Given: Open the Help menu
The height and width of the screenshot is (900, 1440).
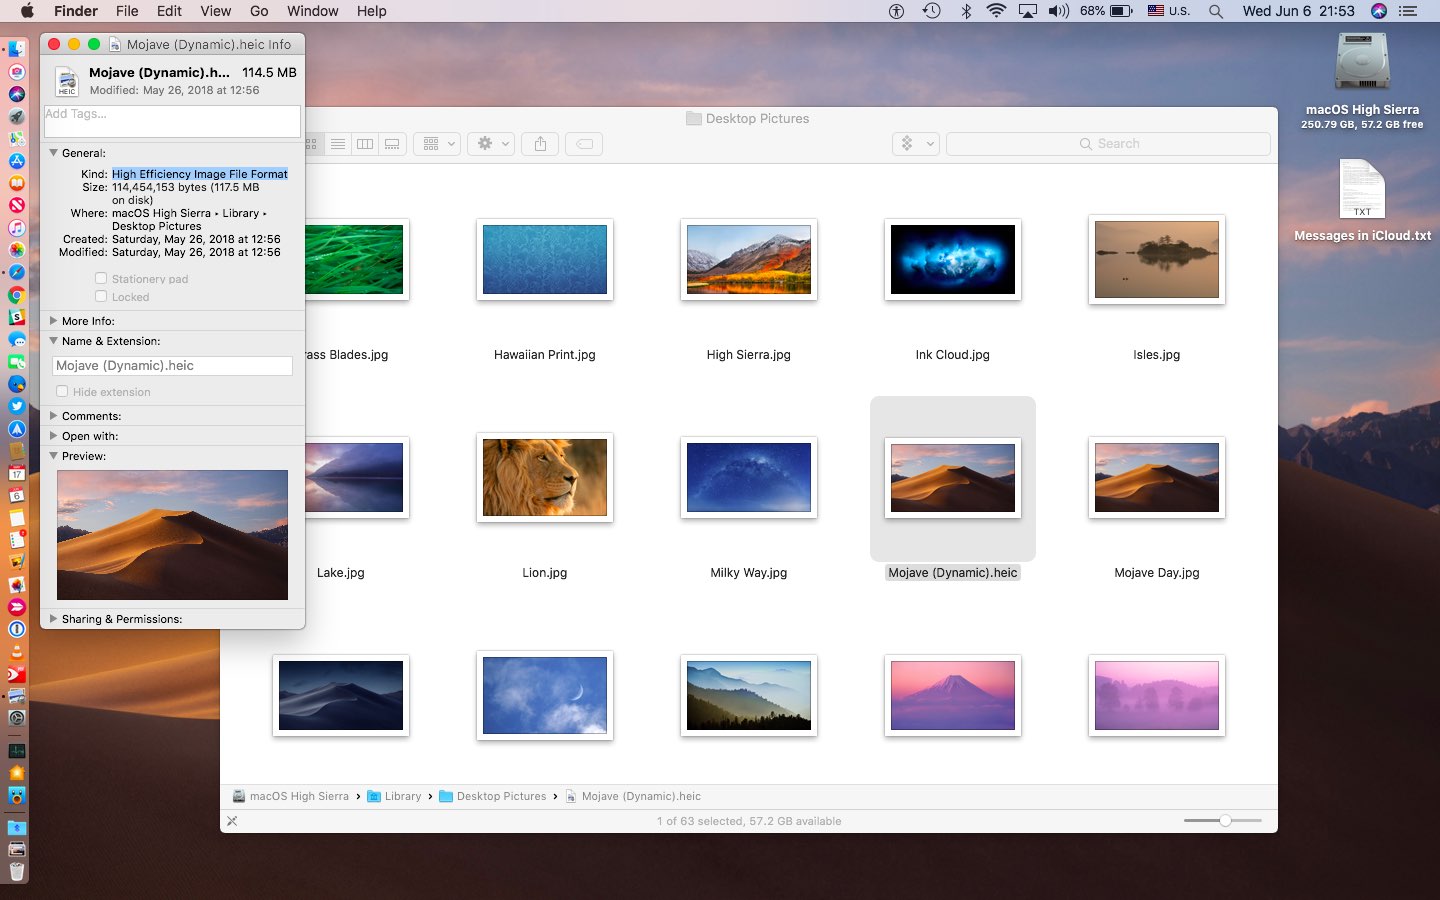Looking at the screenshot, I should tap(372, 11).
